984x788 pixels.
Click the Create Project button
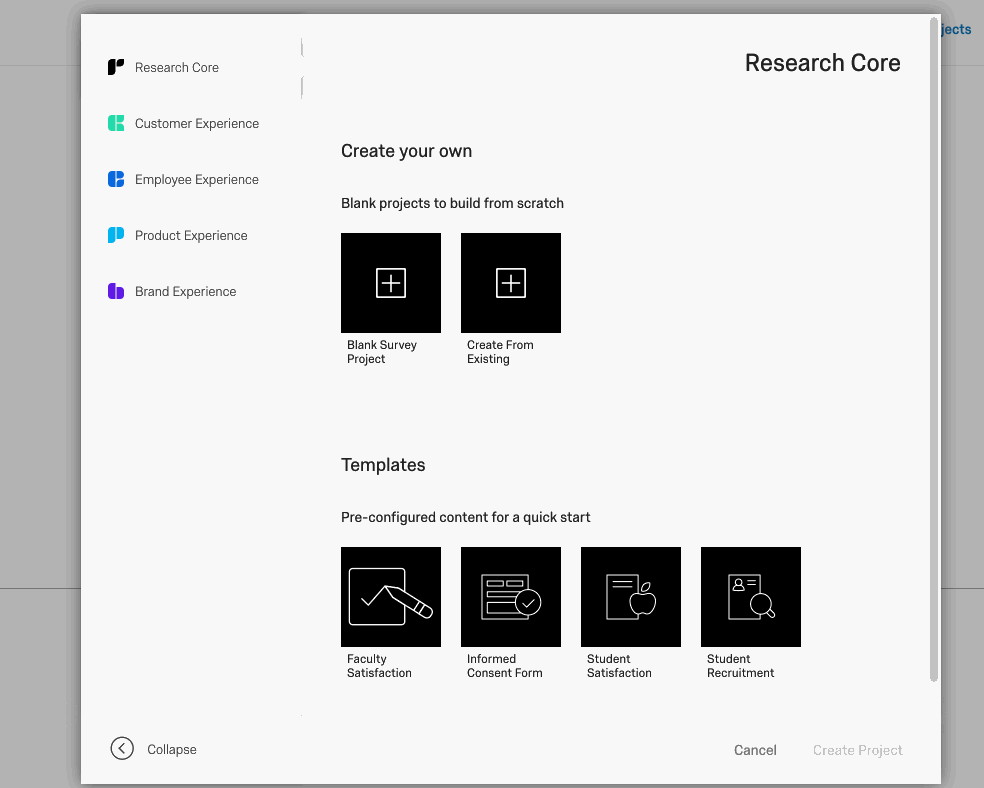point(857,750)
